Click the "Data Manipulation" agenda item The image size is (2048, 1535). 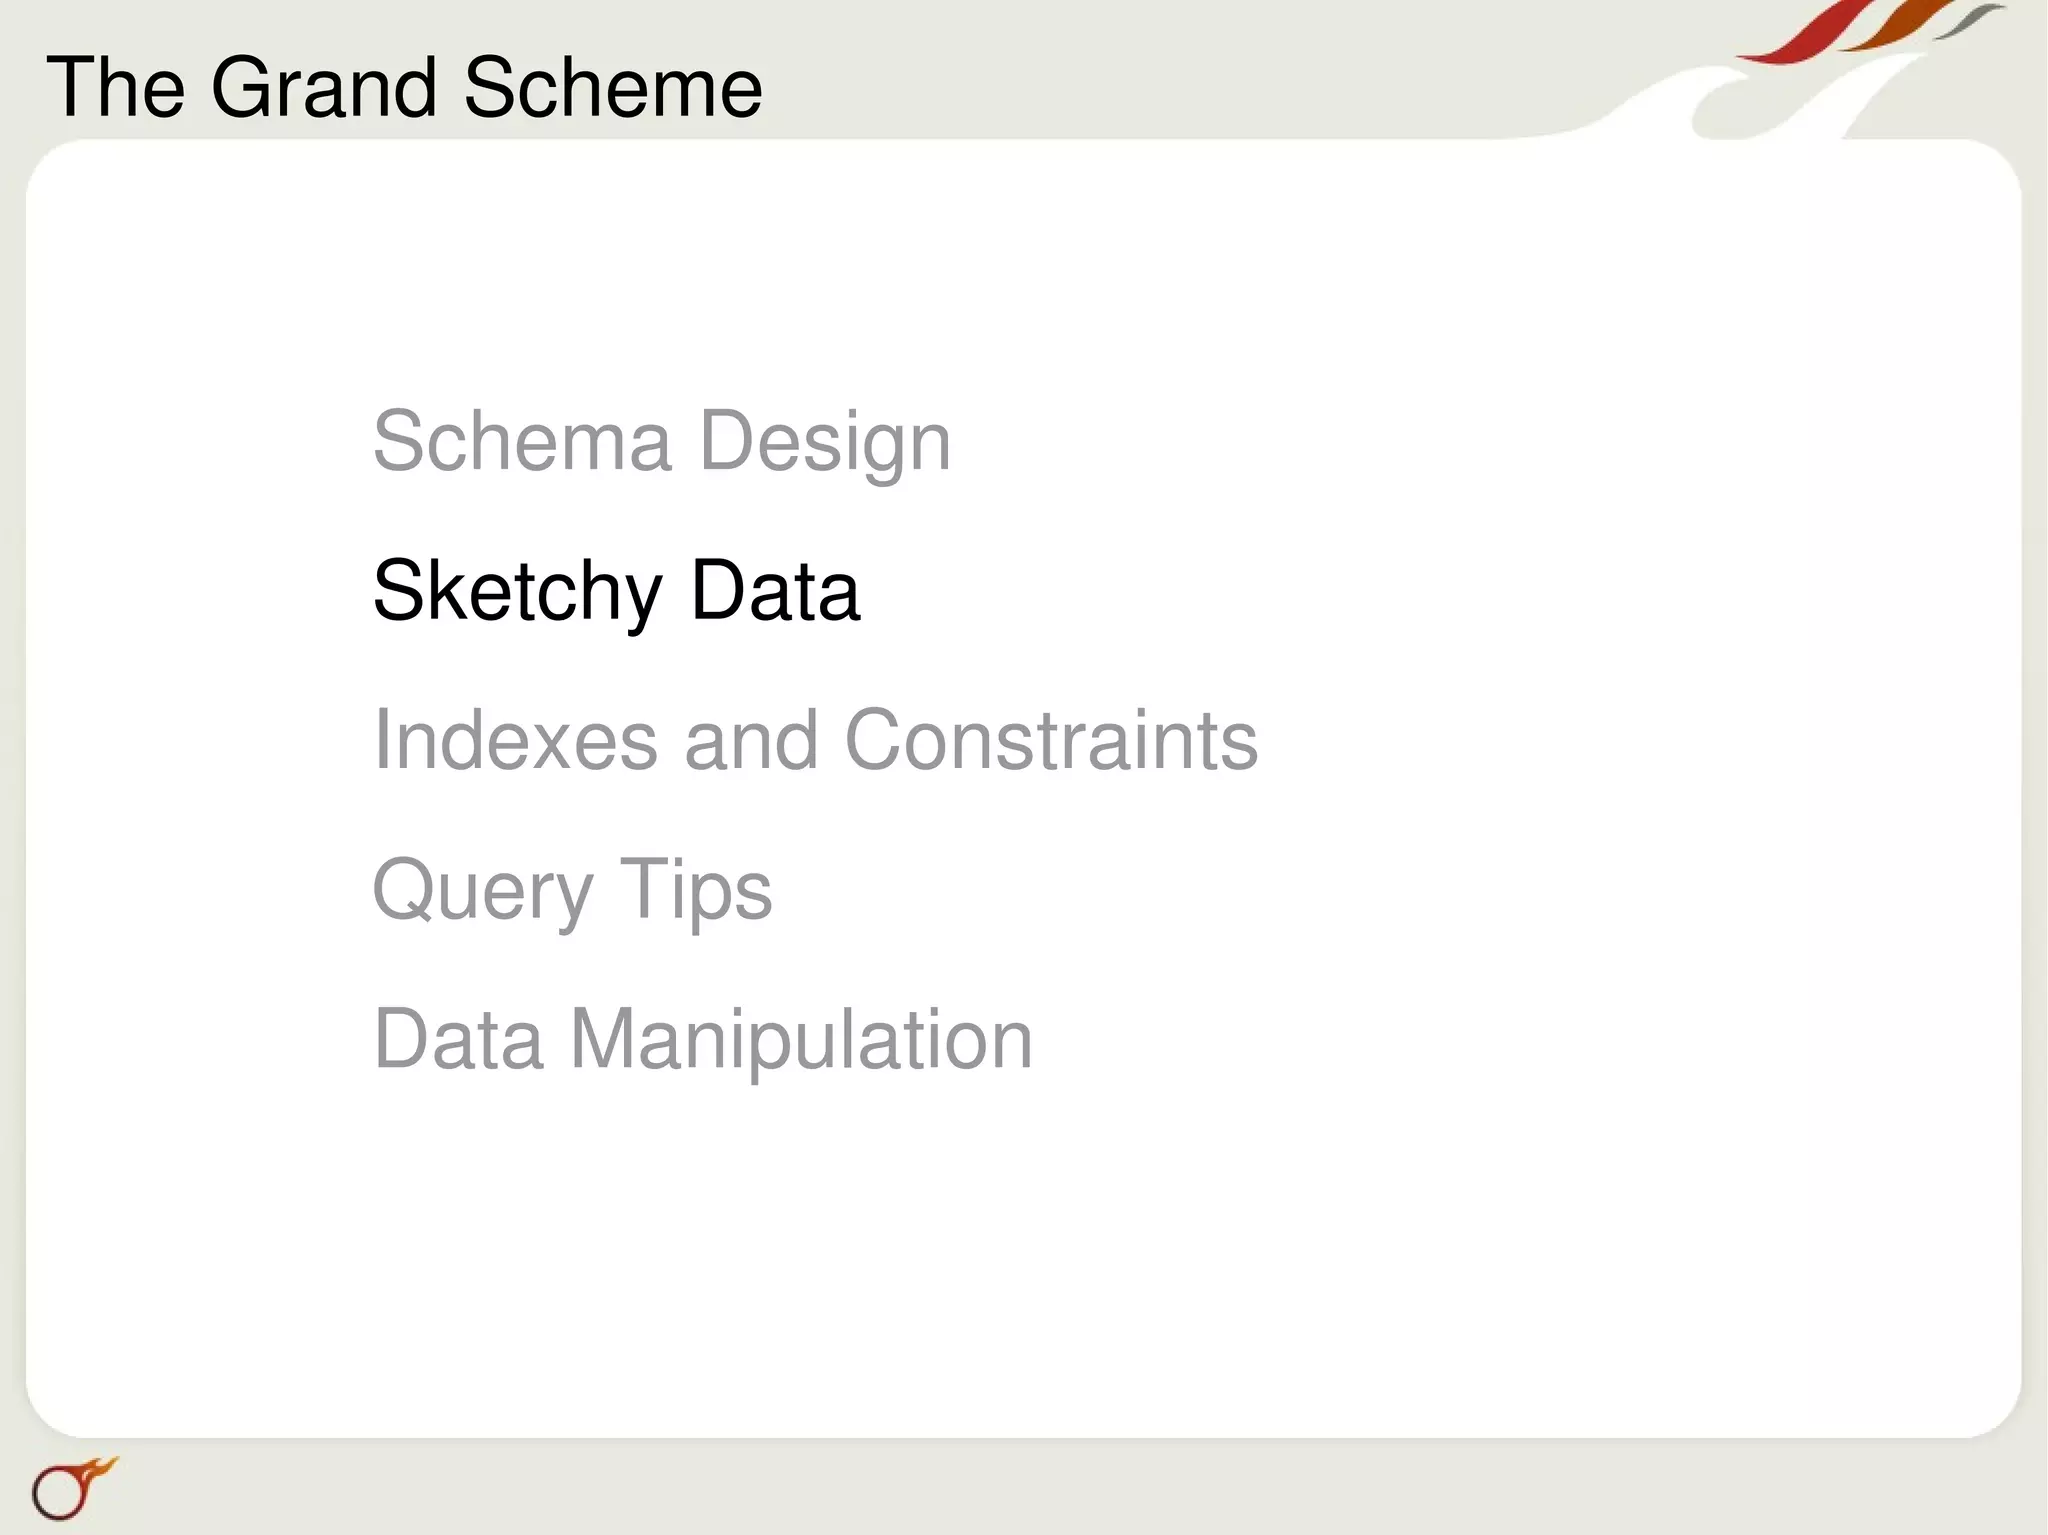(702, 1039)
